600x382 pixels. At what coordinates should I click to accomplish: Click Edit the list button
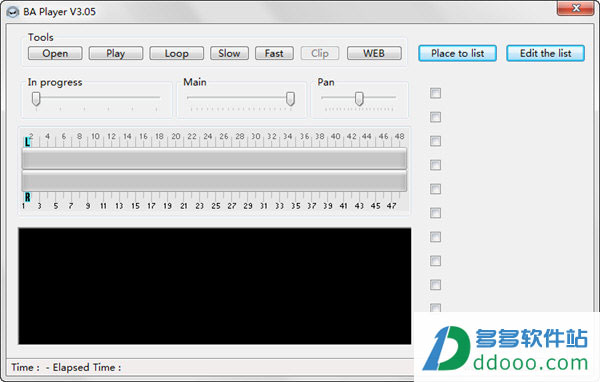[545, 53]
